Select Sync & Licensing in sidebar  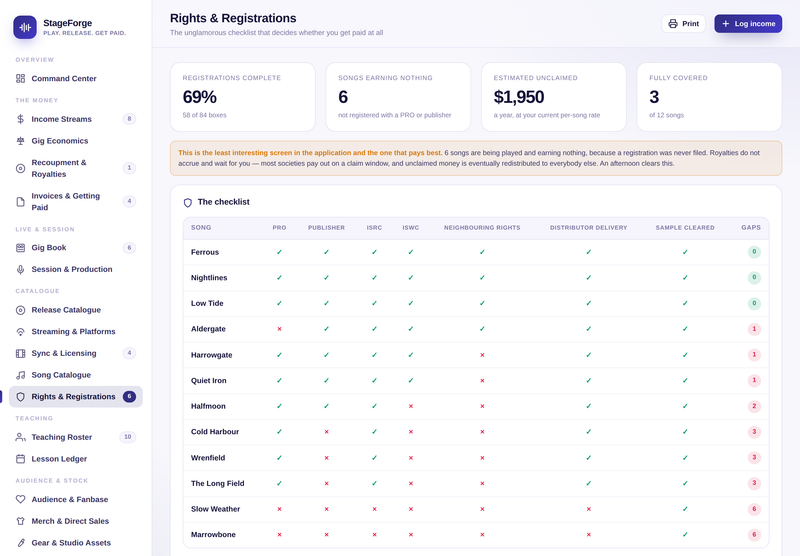click(x=76, y=353)
